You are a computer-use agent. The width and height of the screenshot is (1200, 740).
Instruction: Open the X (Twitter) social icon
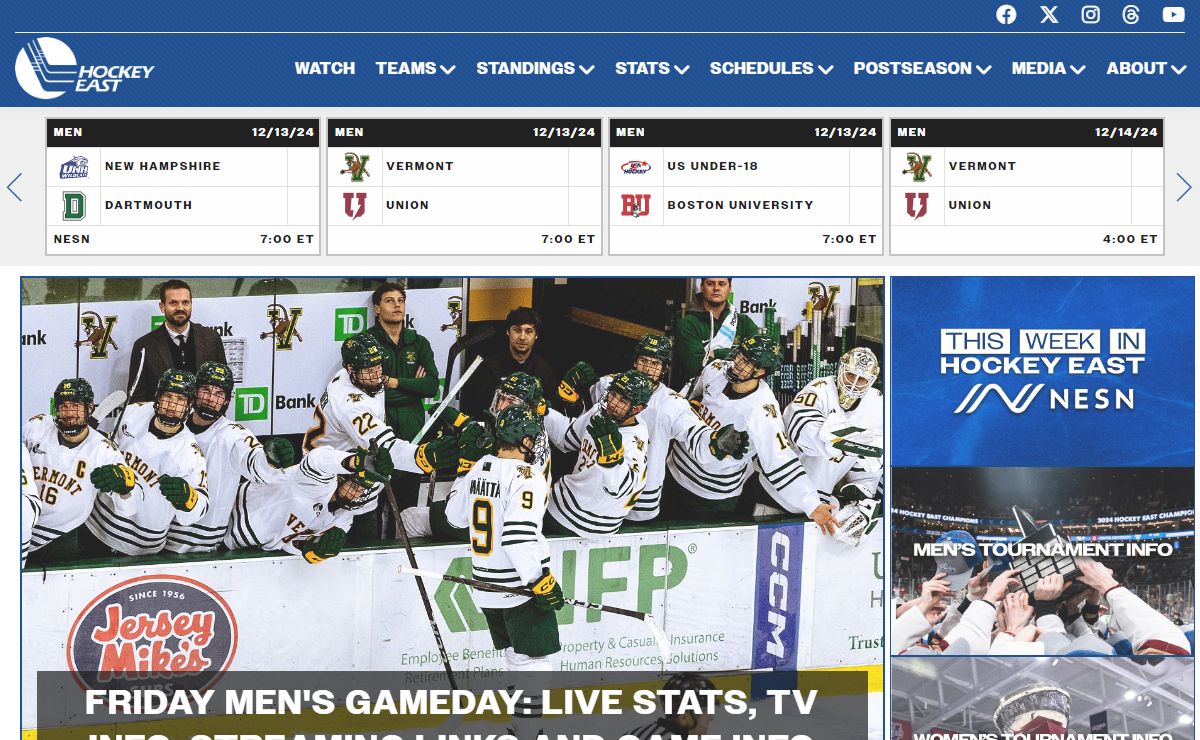(1049, 14)
